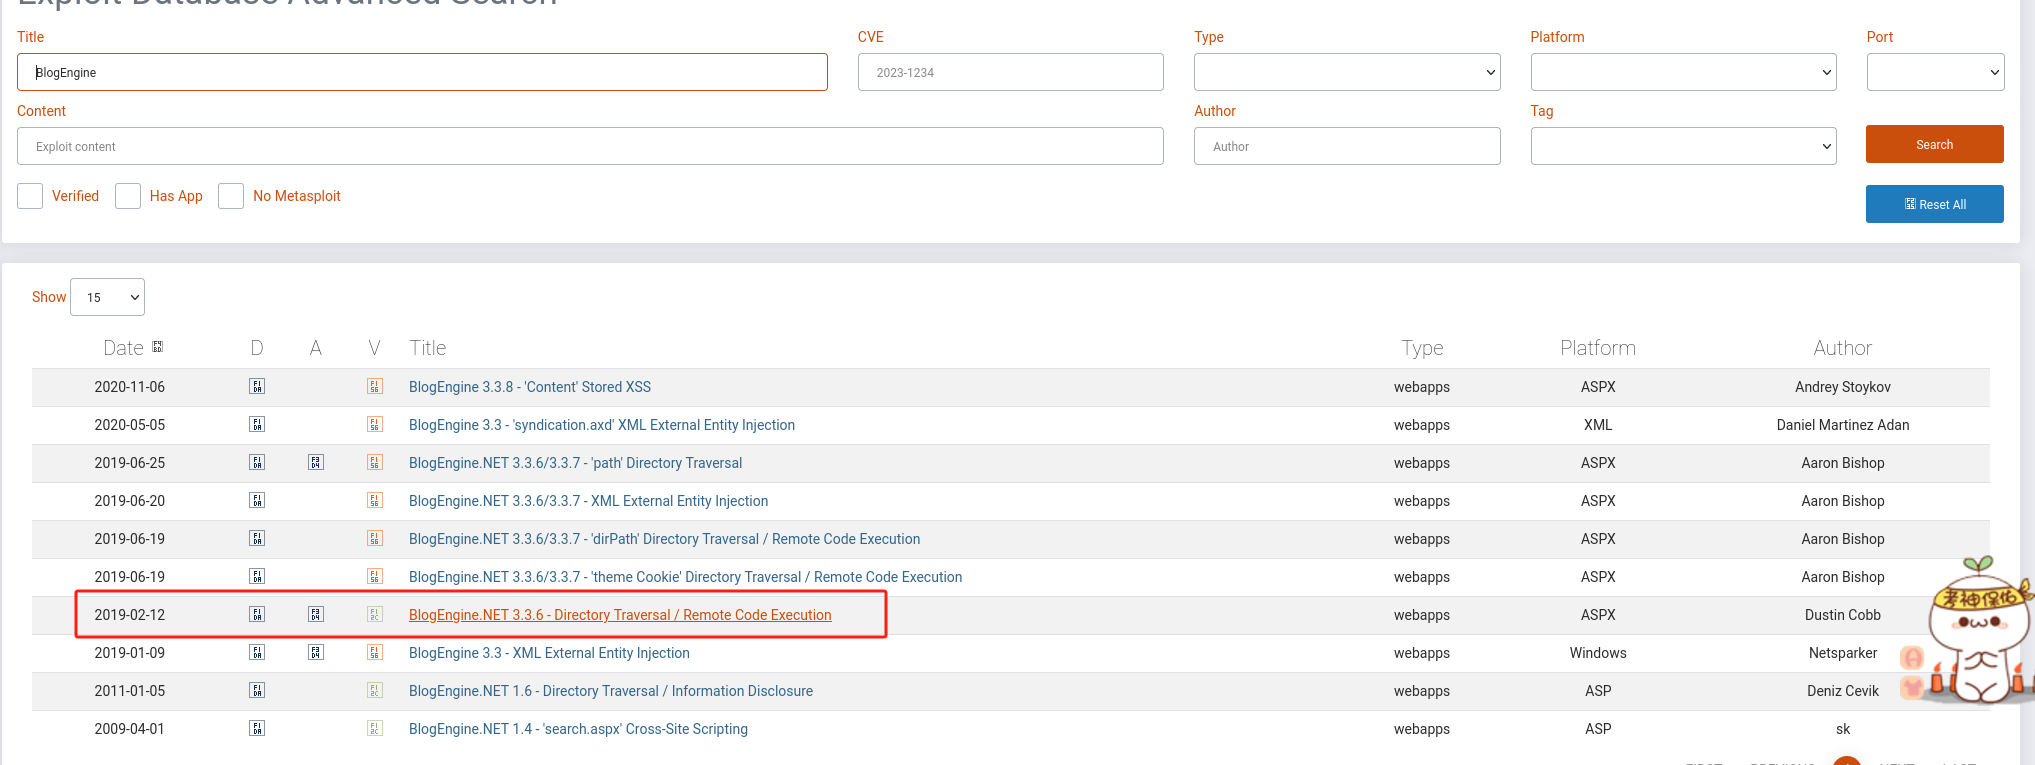Click the XML platform cell
2035x765 pixels.
click(1598, 425)
